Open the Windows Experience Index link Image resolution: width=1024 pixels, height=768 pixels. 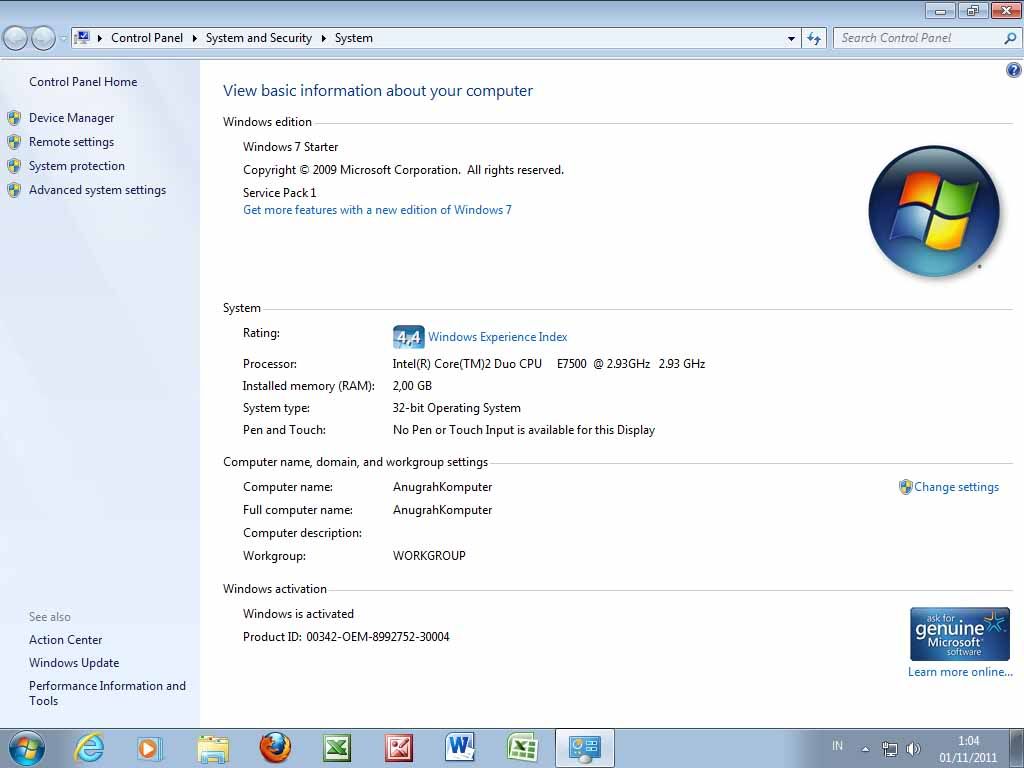tap(498, 337)
